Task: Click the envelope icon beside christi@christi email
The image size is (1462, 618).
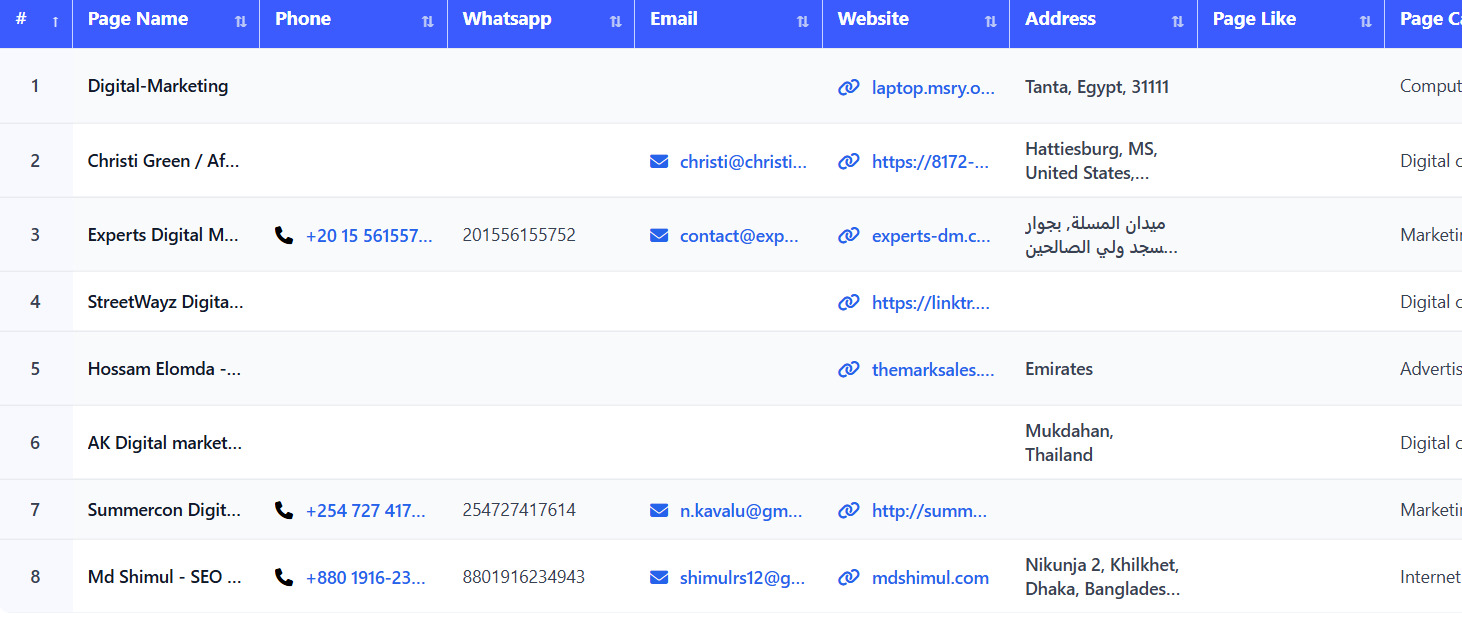Action: point(659,160)
